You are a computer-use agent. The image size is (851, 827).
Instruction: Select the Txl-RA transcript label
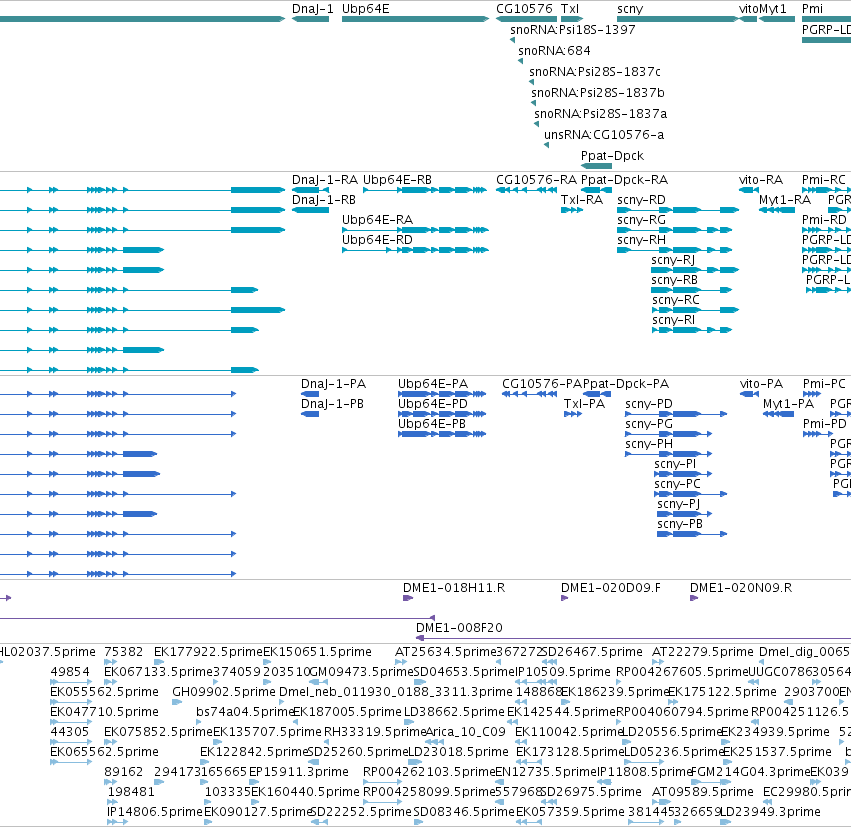point(582,200)
